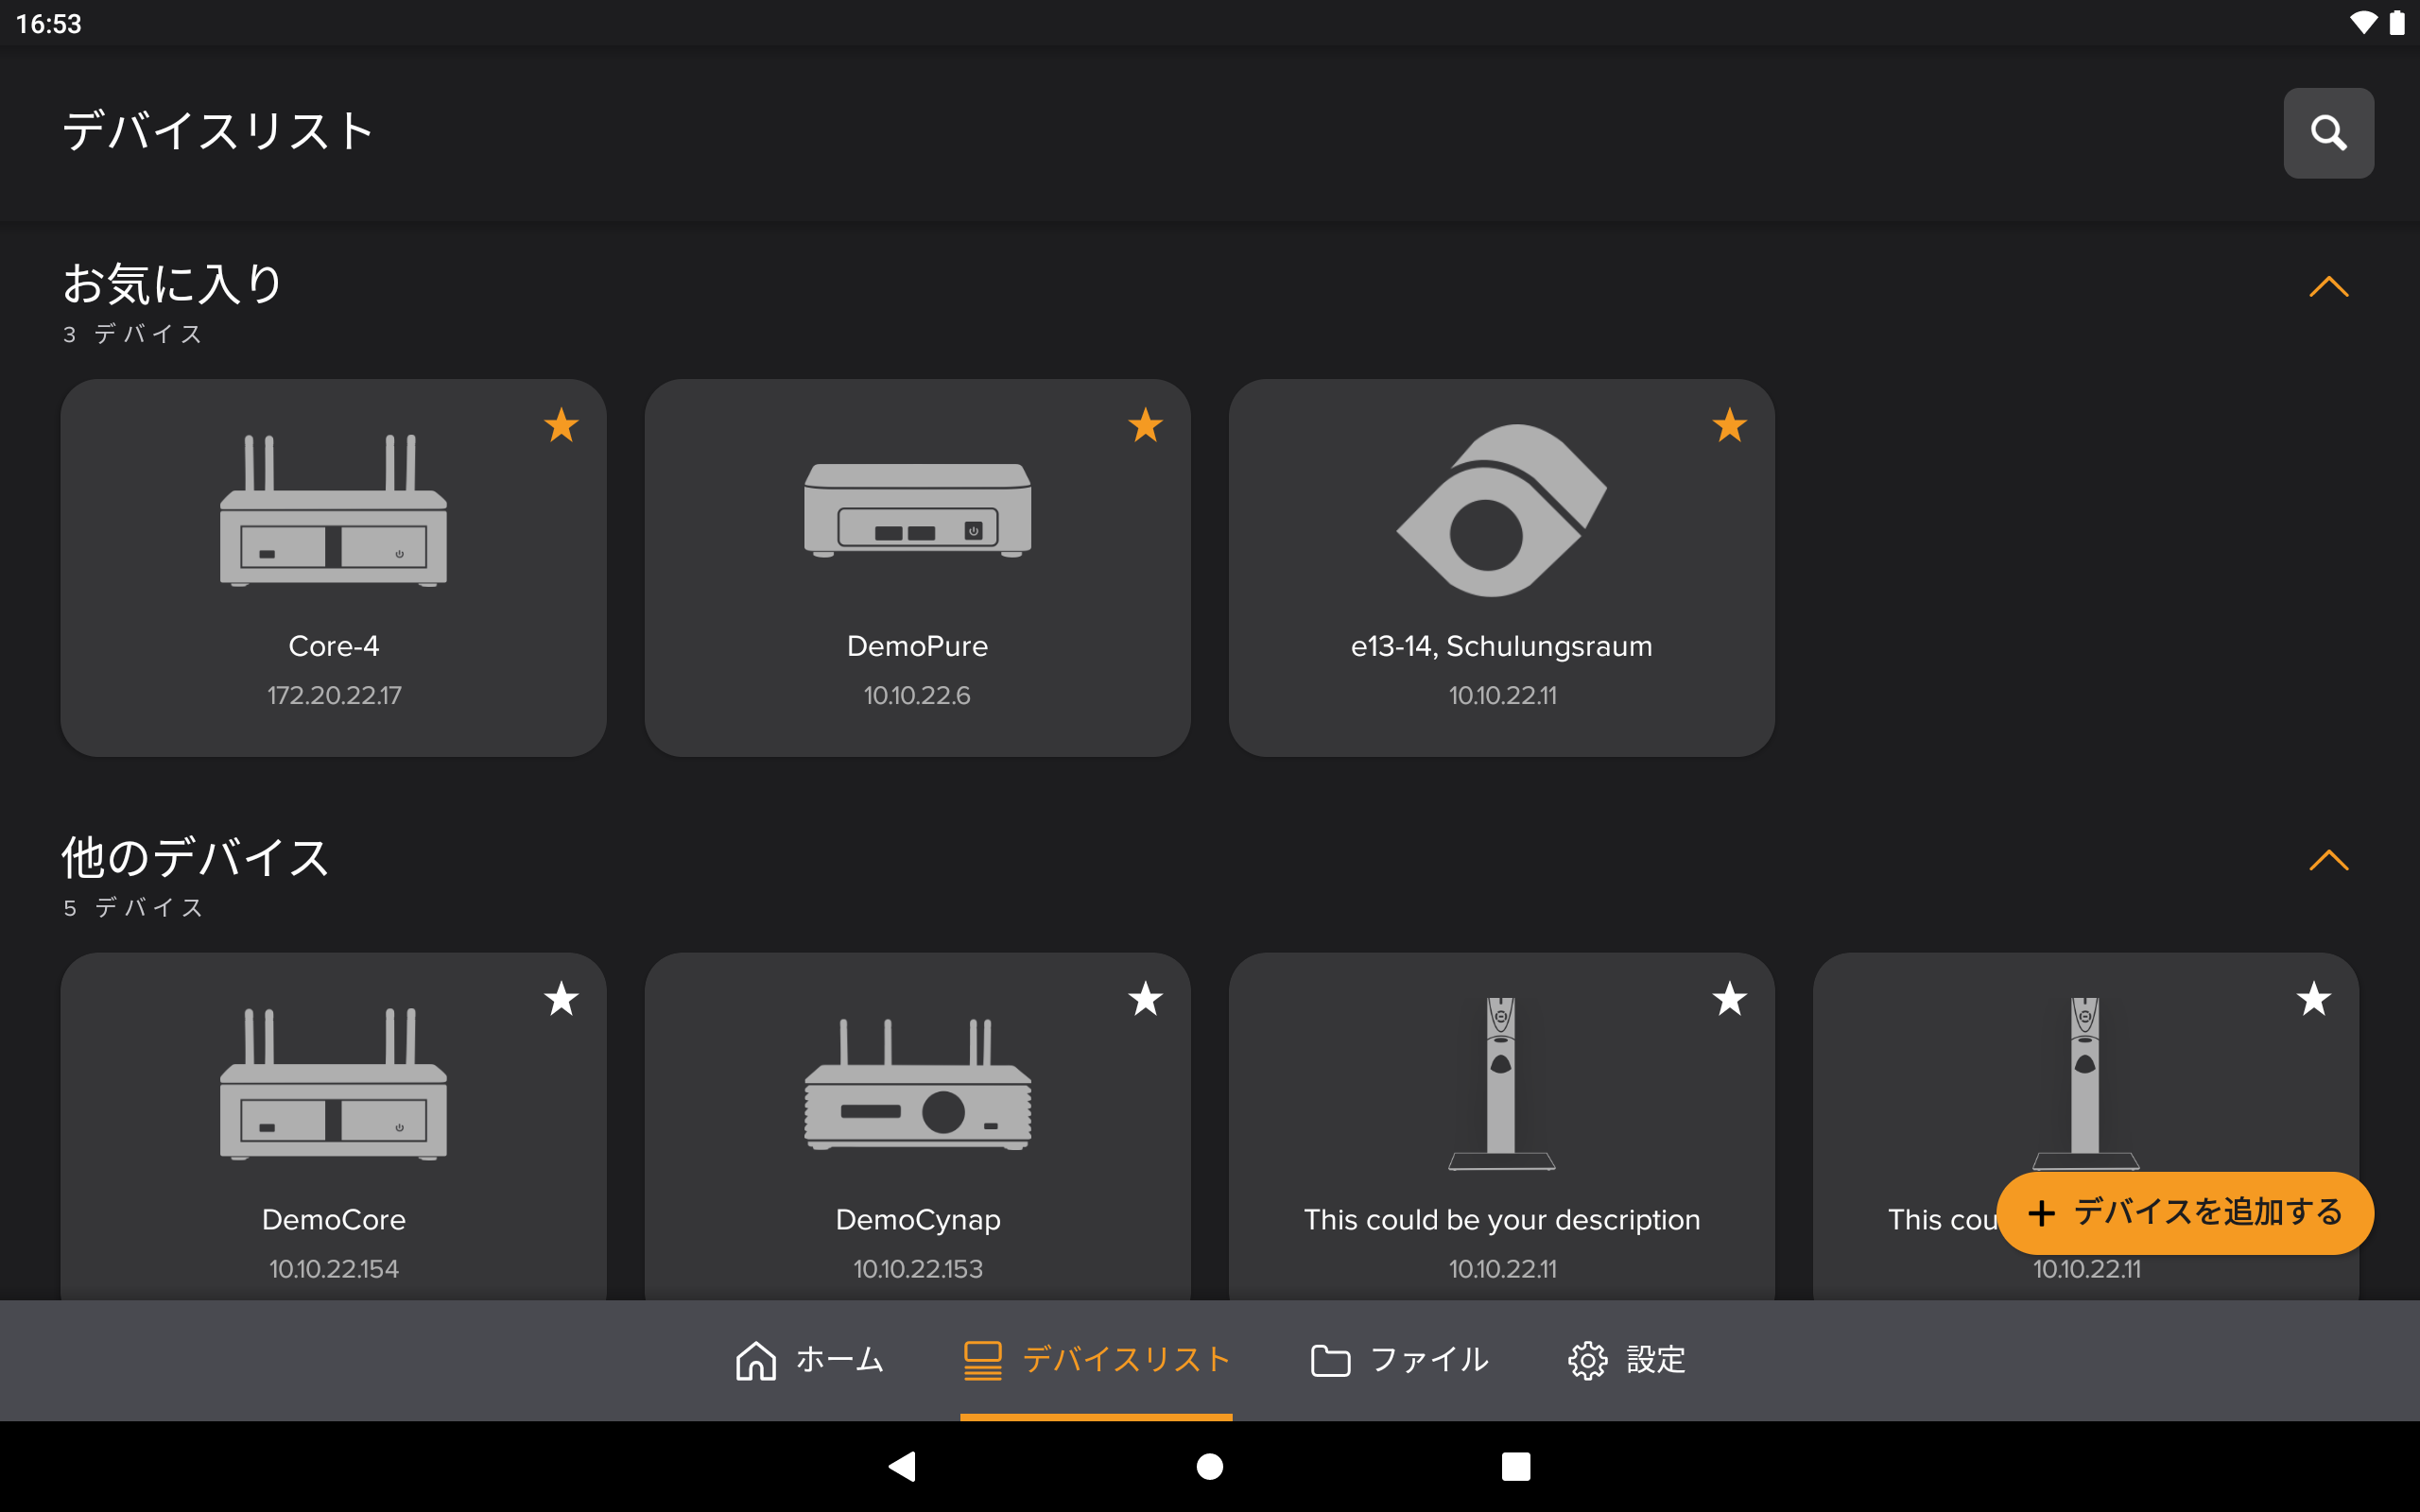Open the DemoPure device image
The width and height of the screenshot is (2420, 1512).
click(917, 510)
